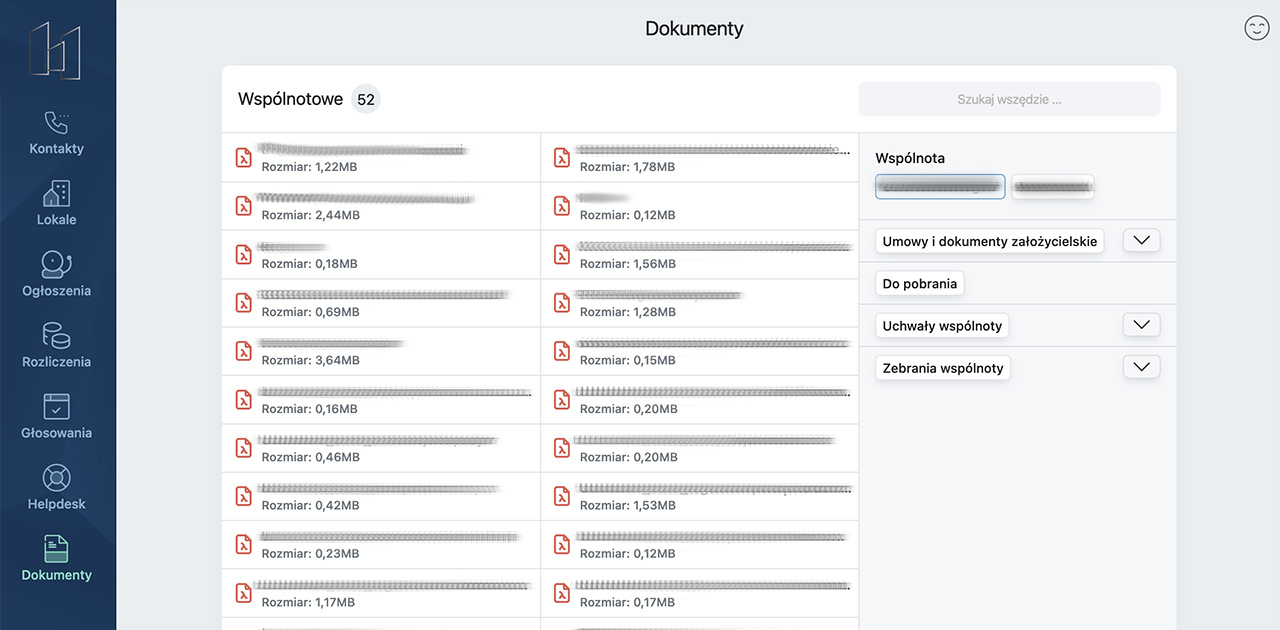
Task: Filter by Uchwały wspólnoty category
Action: click(941, 326)
